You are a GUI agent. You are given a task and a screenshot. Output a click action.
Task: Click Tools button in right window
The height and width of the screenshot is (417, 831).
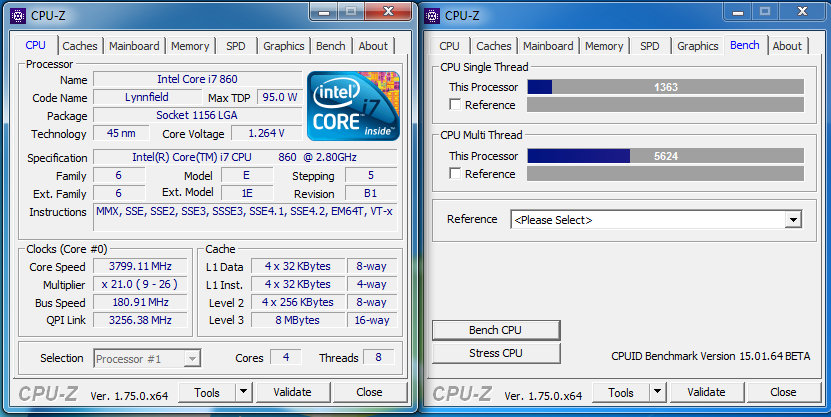(x=621, y=392)
